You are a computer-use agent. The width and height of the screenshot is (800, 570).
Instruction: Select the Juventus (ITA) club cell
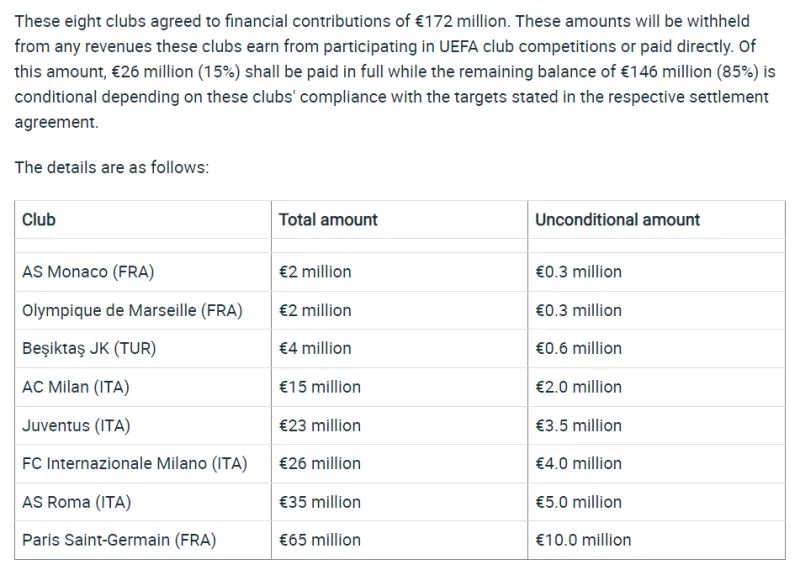pos(76,426)
